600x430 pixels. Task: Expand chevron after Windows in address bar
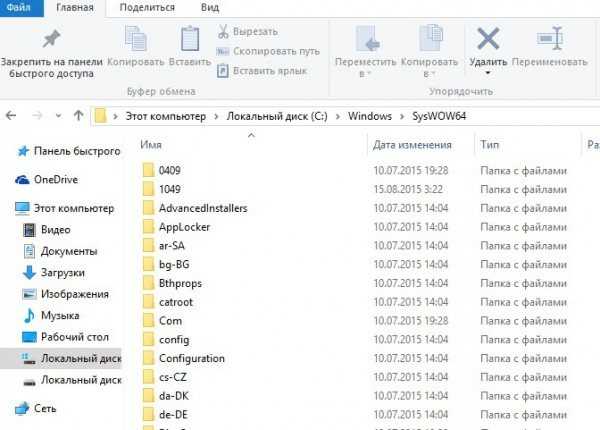tap(402, 116)
